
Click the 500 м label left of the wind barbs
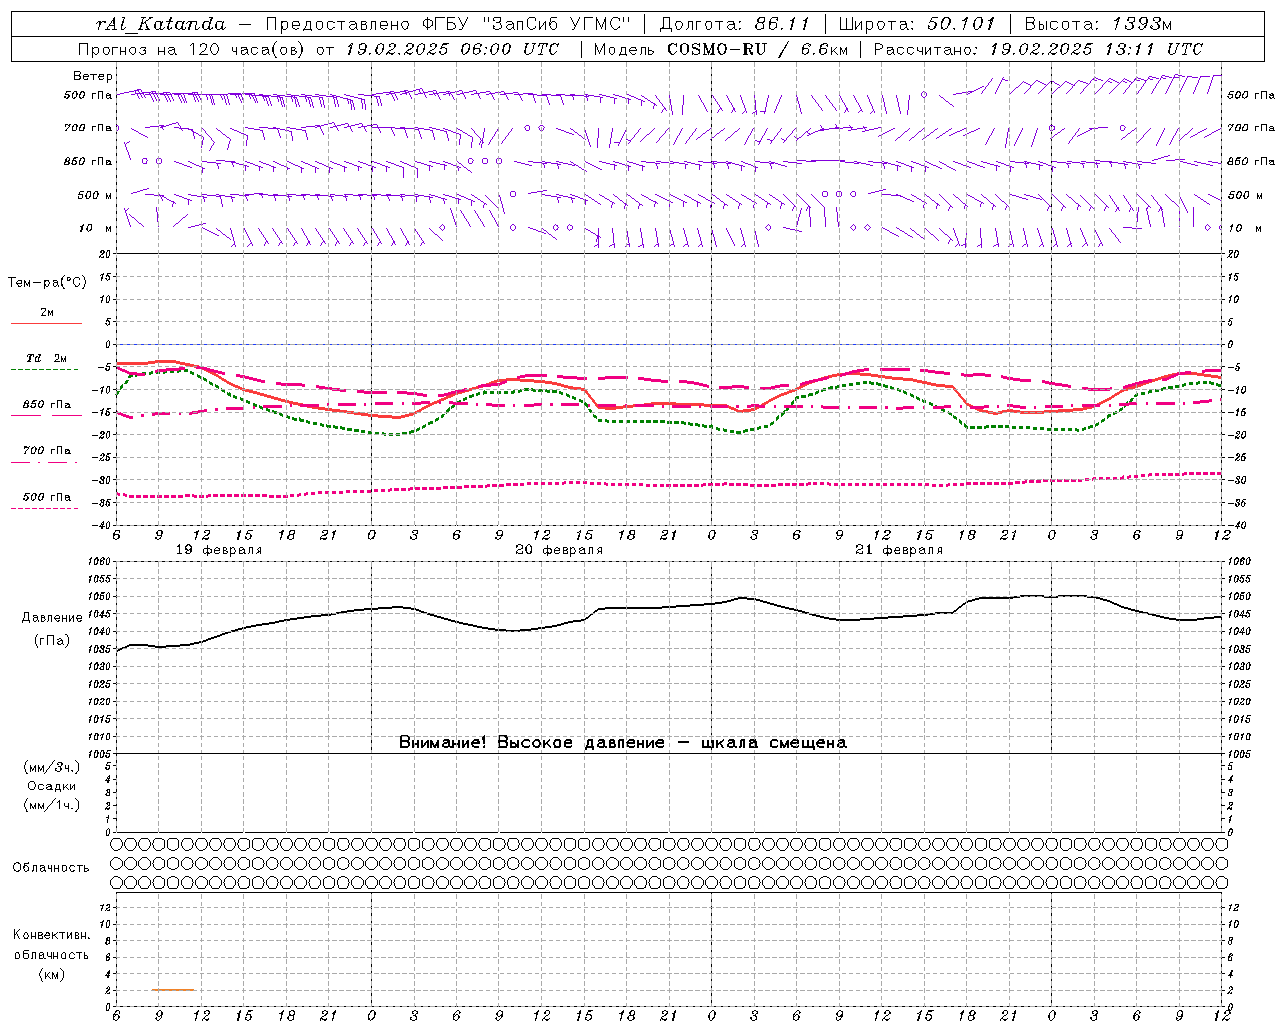[x=95, y=195]
